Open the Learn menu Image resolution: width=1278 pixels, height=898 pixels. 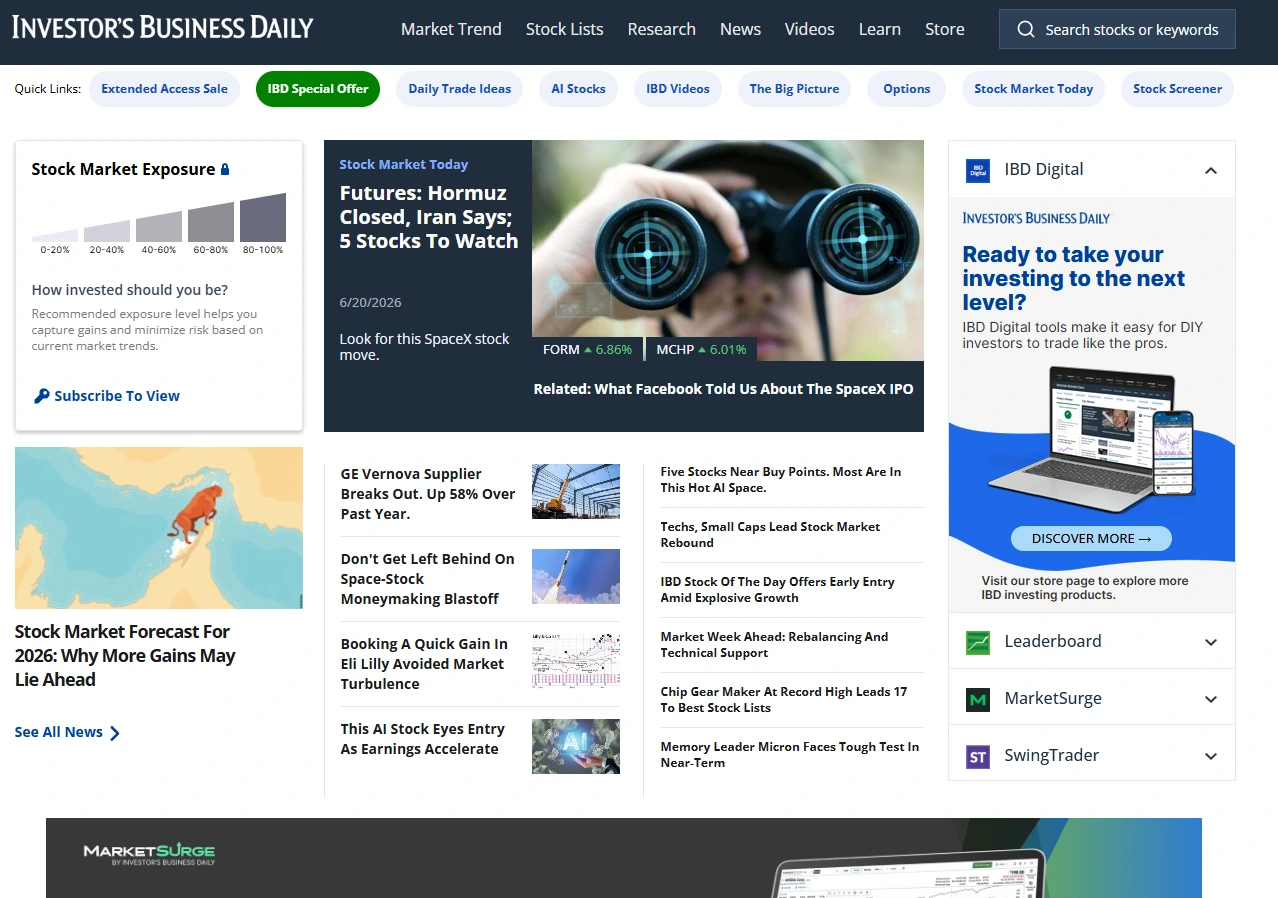tap(880, 29)
